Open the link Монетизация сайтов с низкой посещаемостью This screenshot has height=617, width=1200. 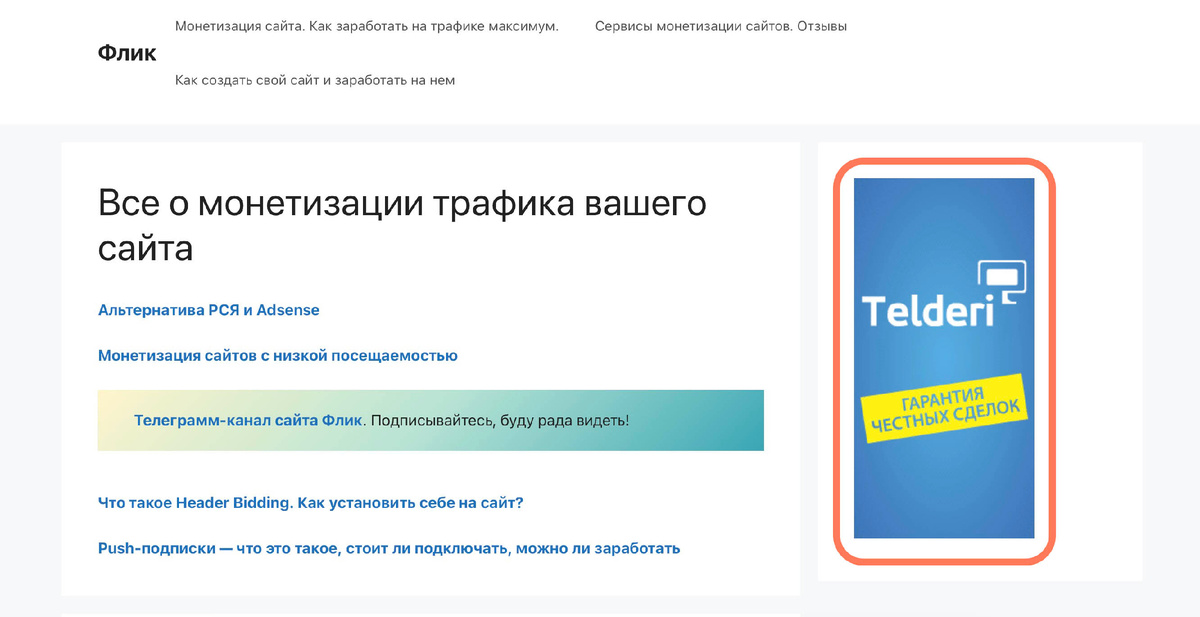[278, 355]
